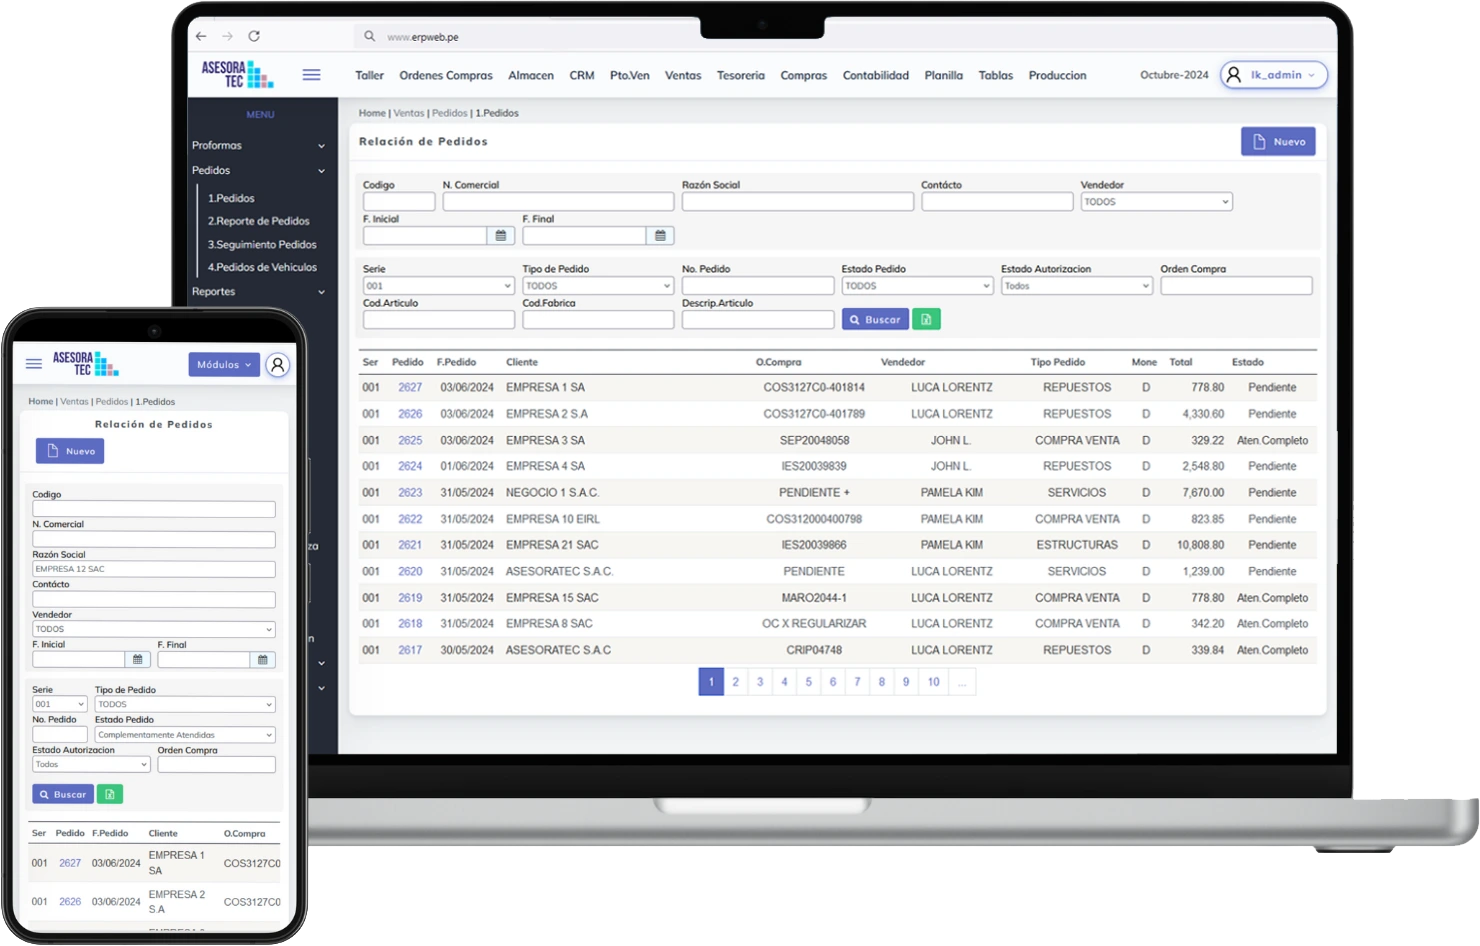The height and width of the screenshot is (946, 1480).
Task: Click the desktop hamburger menu icon
Action: pyautogui.click(x=311, y=75)
